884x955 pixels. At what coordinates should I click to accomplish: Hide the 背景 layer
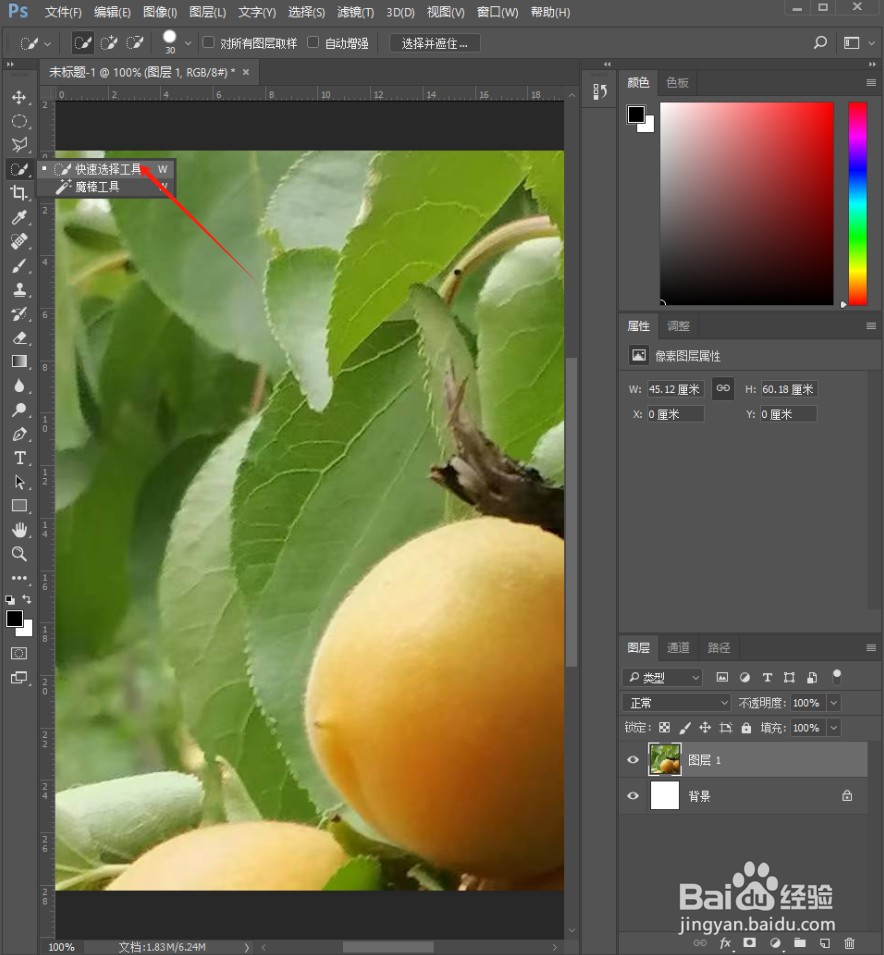point(632,795)
